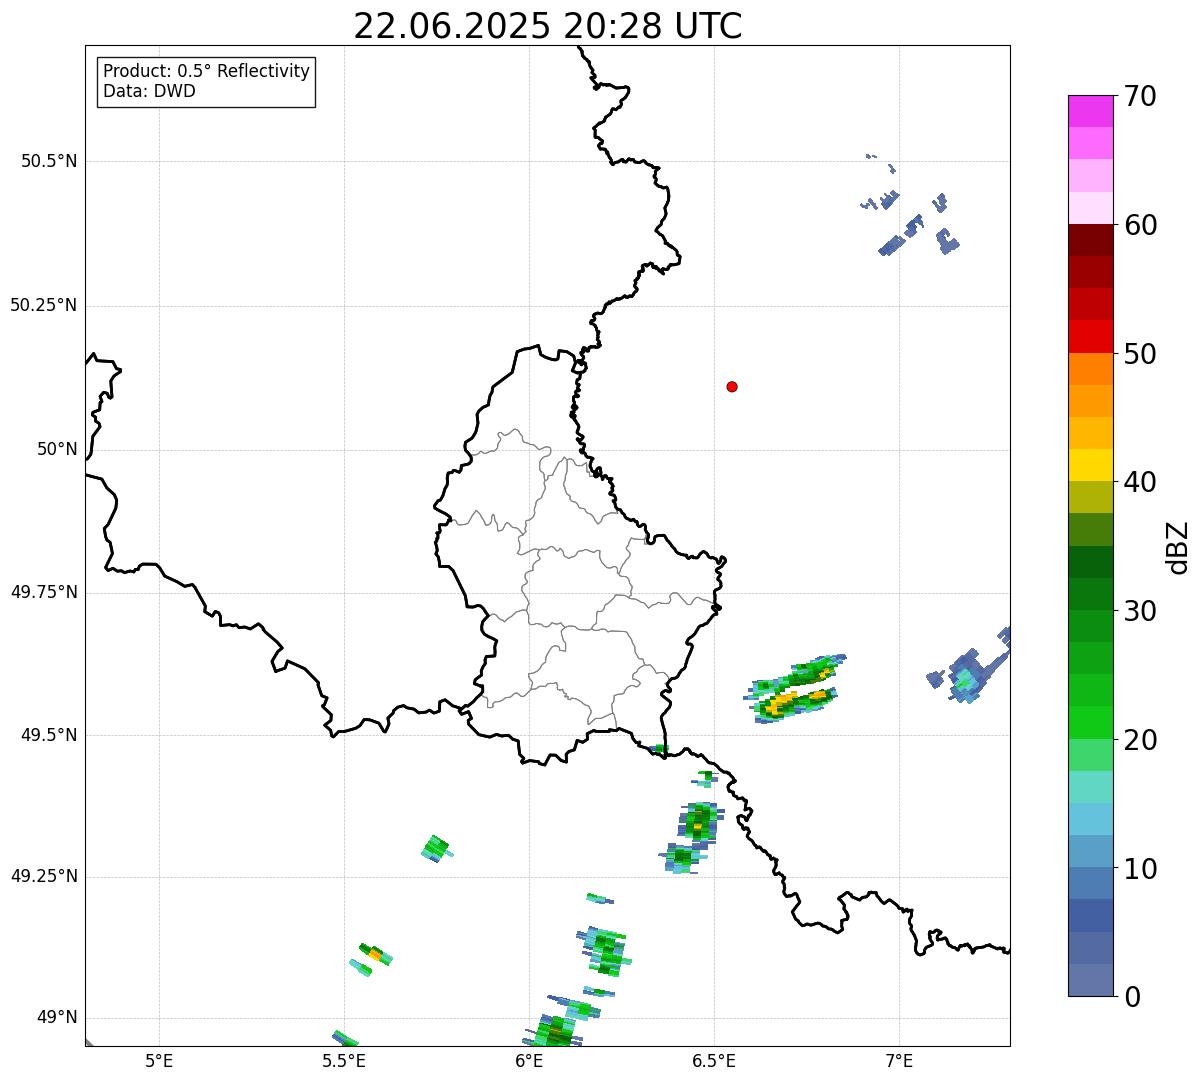Click the 'Data: DWD' label
Image resolution: width=1202 pixels, height=1081 pixels.
pyautogui.click(x=149, y=91)
